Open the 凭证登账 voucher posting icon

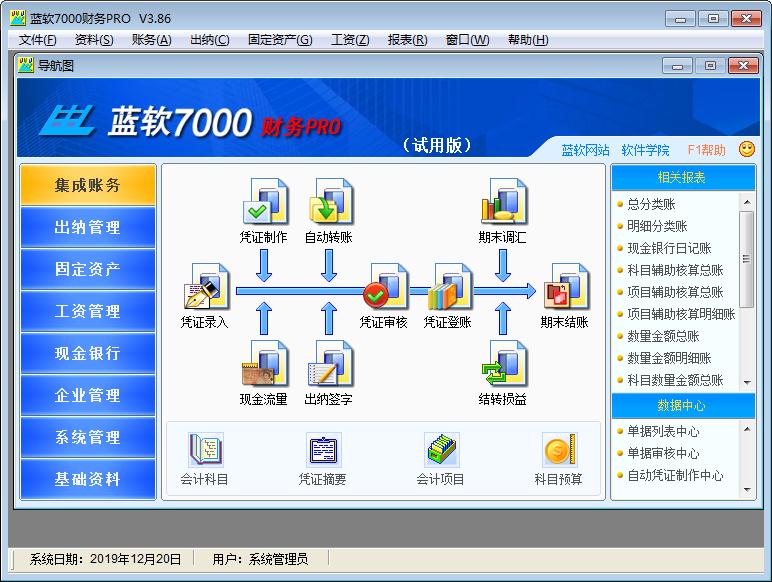tap(449, 286)
